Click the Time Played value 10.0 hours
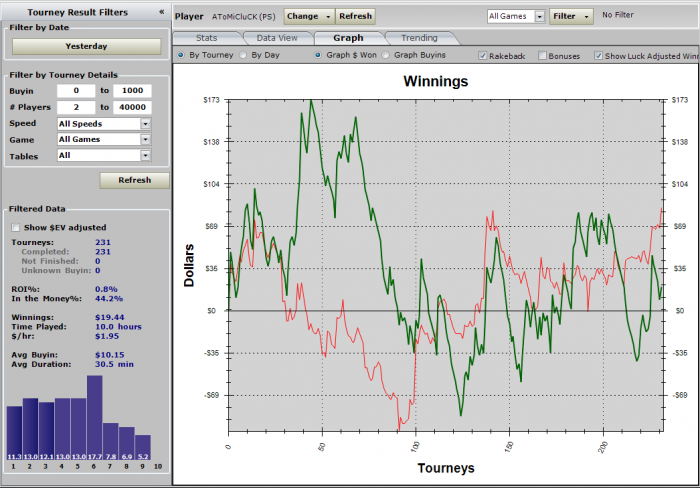The image size is (700, 488). pos(118,327)
